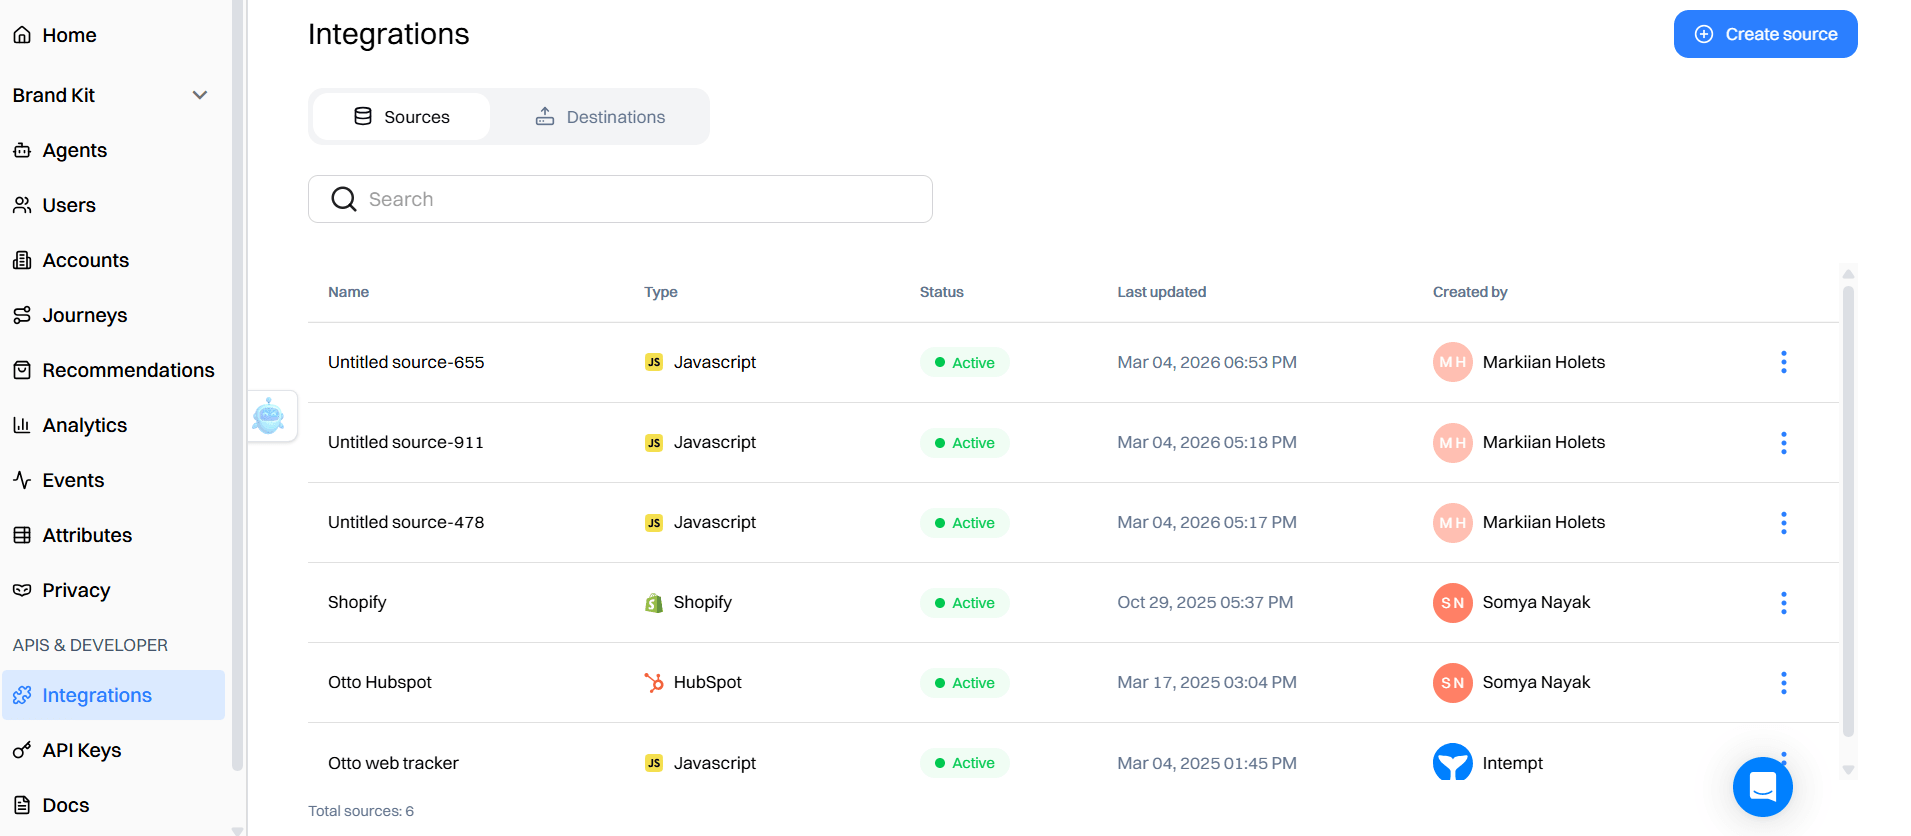Viewport: 1911px width, 836px height.
Task: Click the Privacy mask icon
Action: [x=22, y=590]
